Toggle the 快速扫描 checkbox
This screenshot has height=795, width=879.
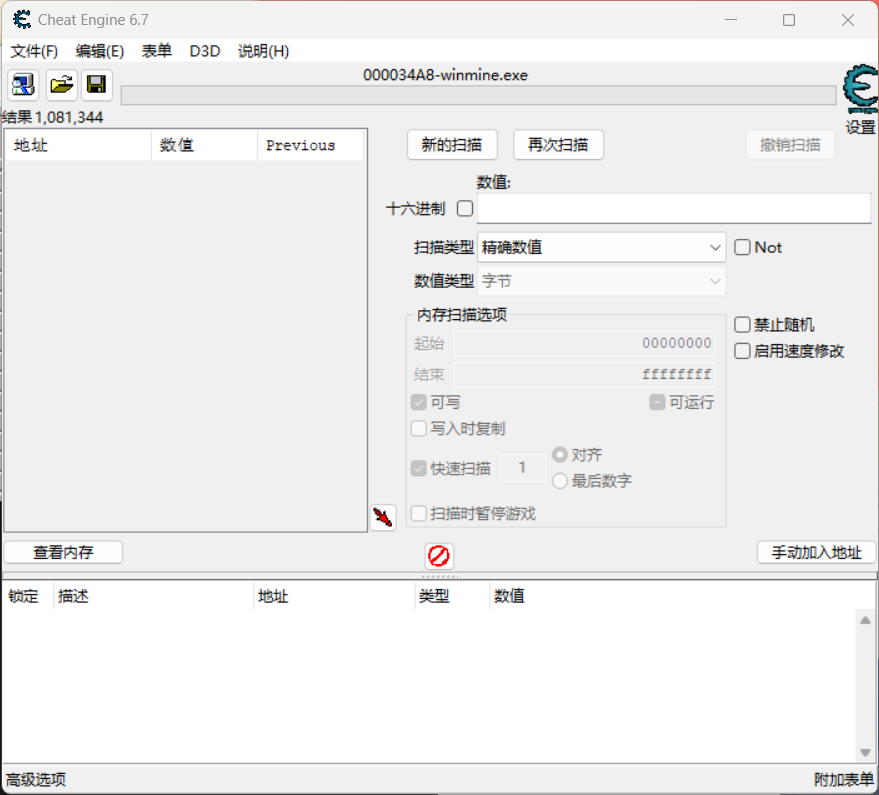419,468
